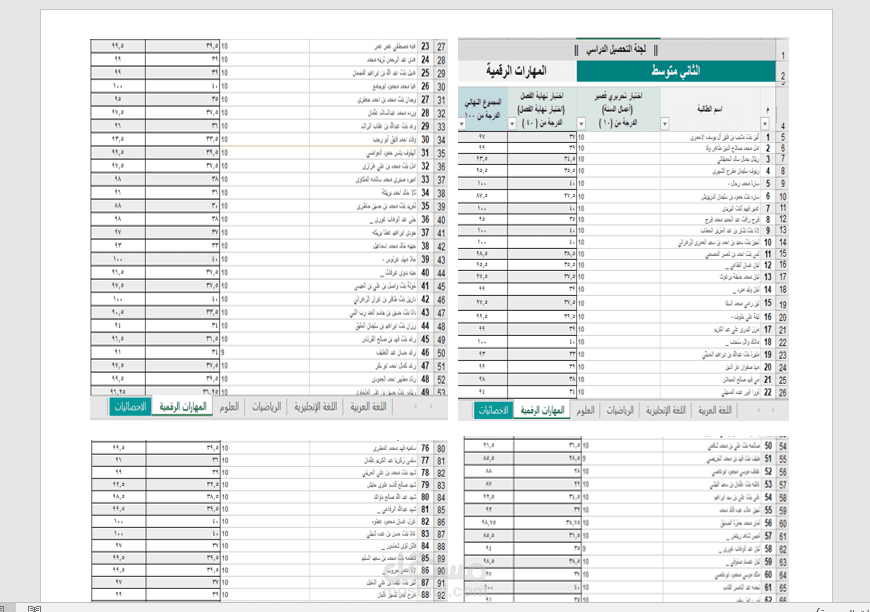Click Excel row header 91
The width and height of the screenshot is (870, 612).
point(441,583)
